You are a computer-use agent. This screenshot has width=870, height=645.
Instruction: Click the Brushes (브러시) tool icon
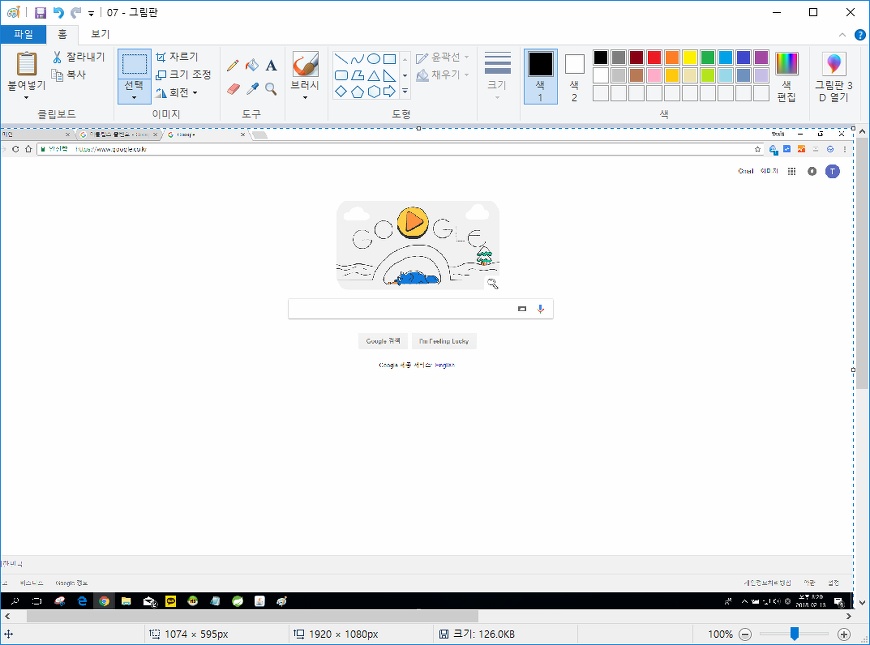coord(305,64)
